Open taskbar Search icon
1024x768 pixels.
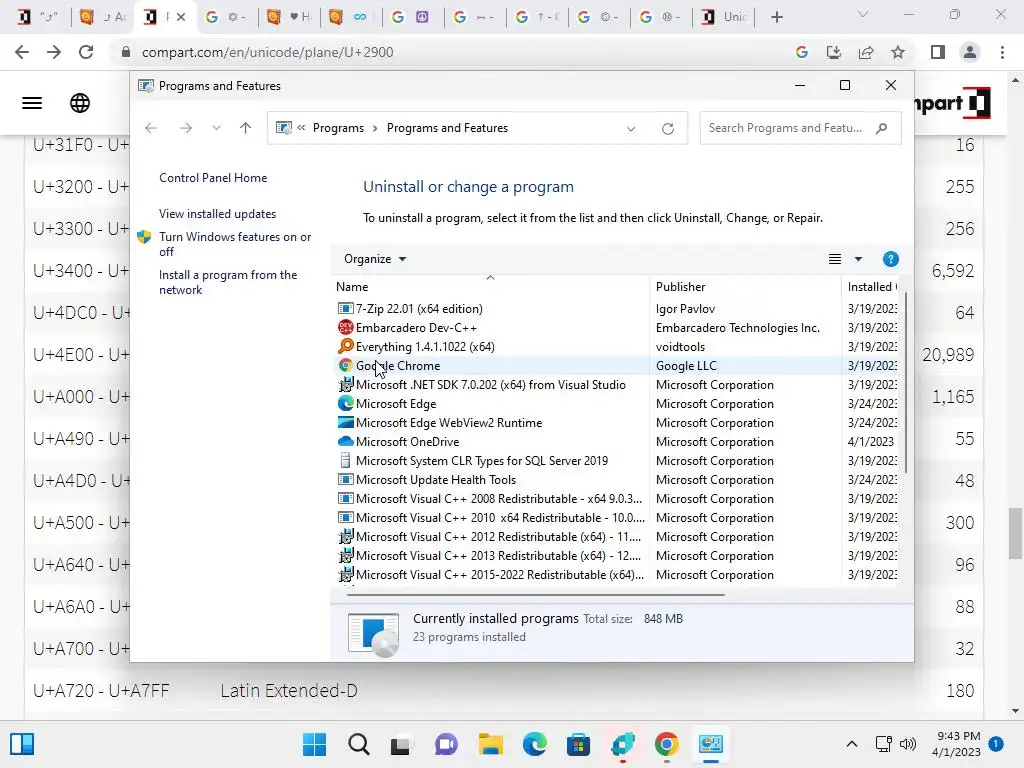click(359, 744)
